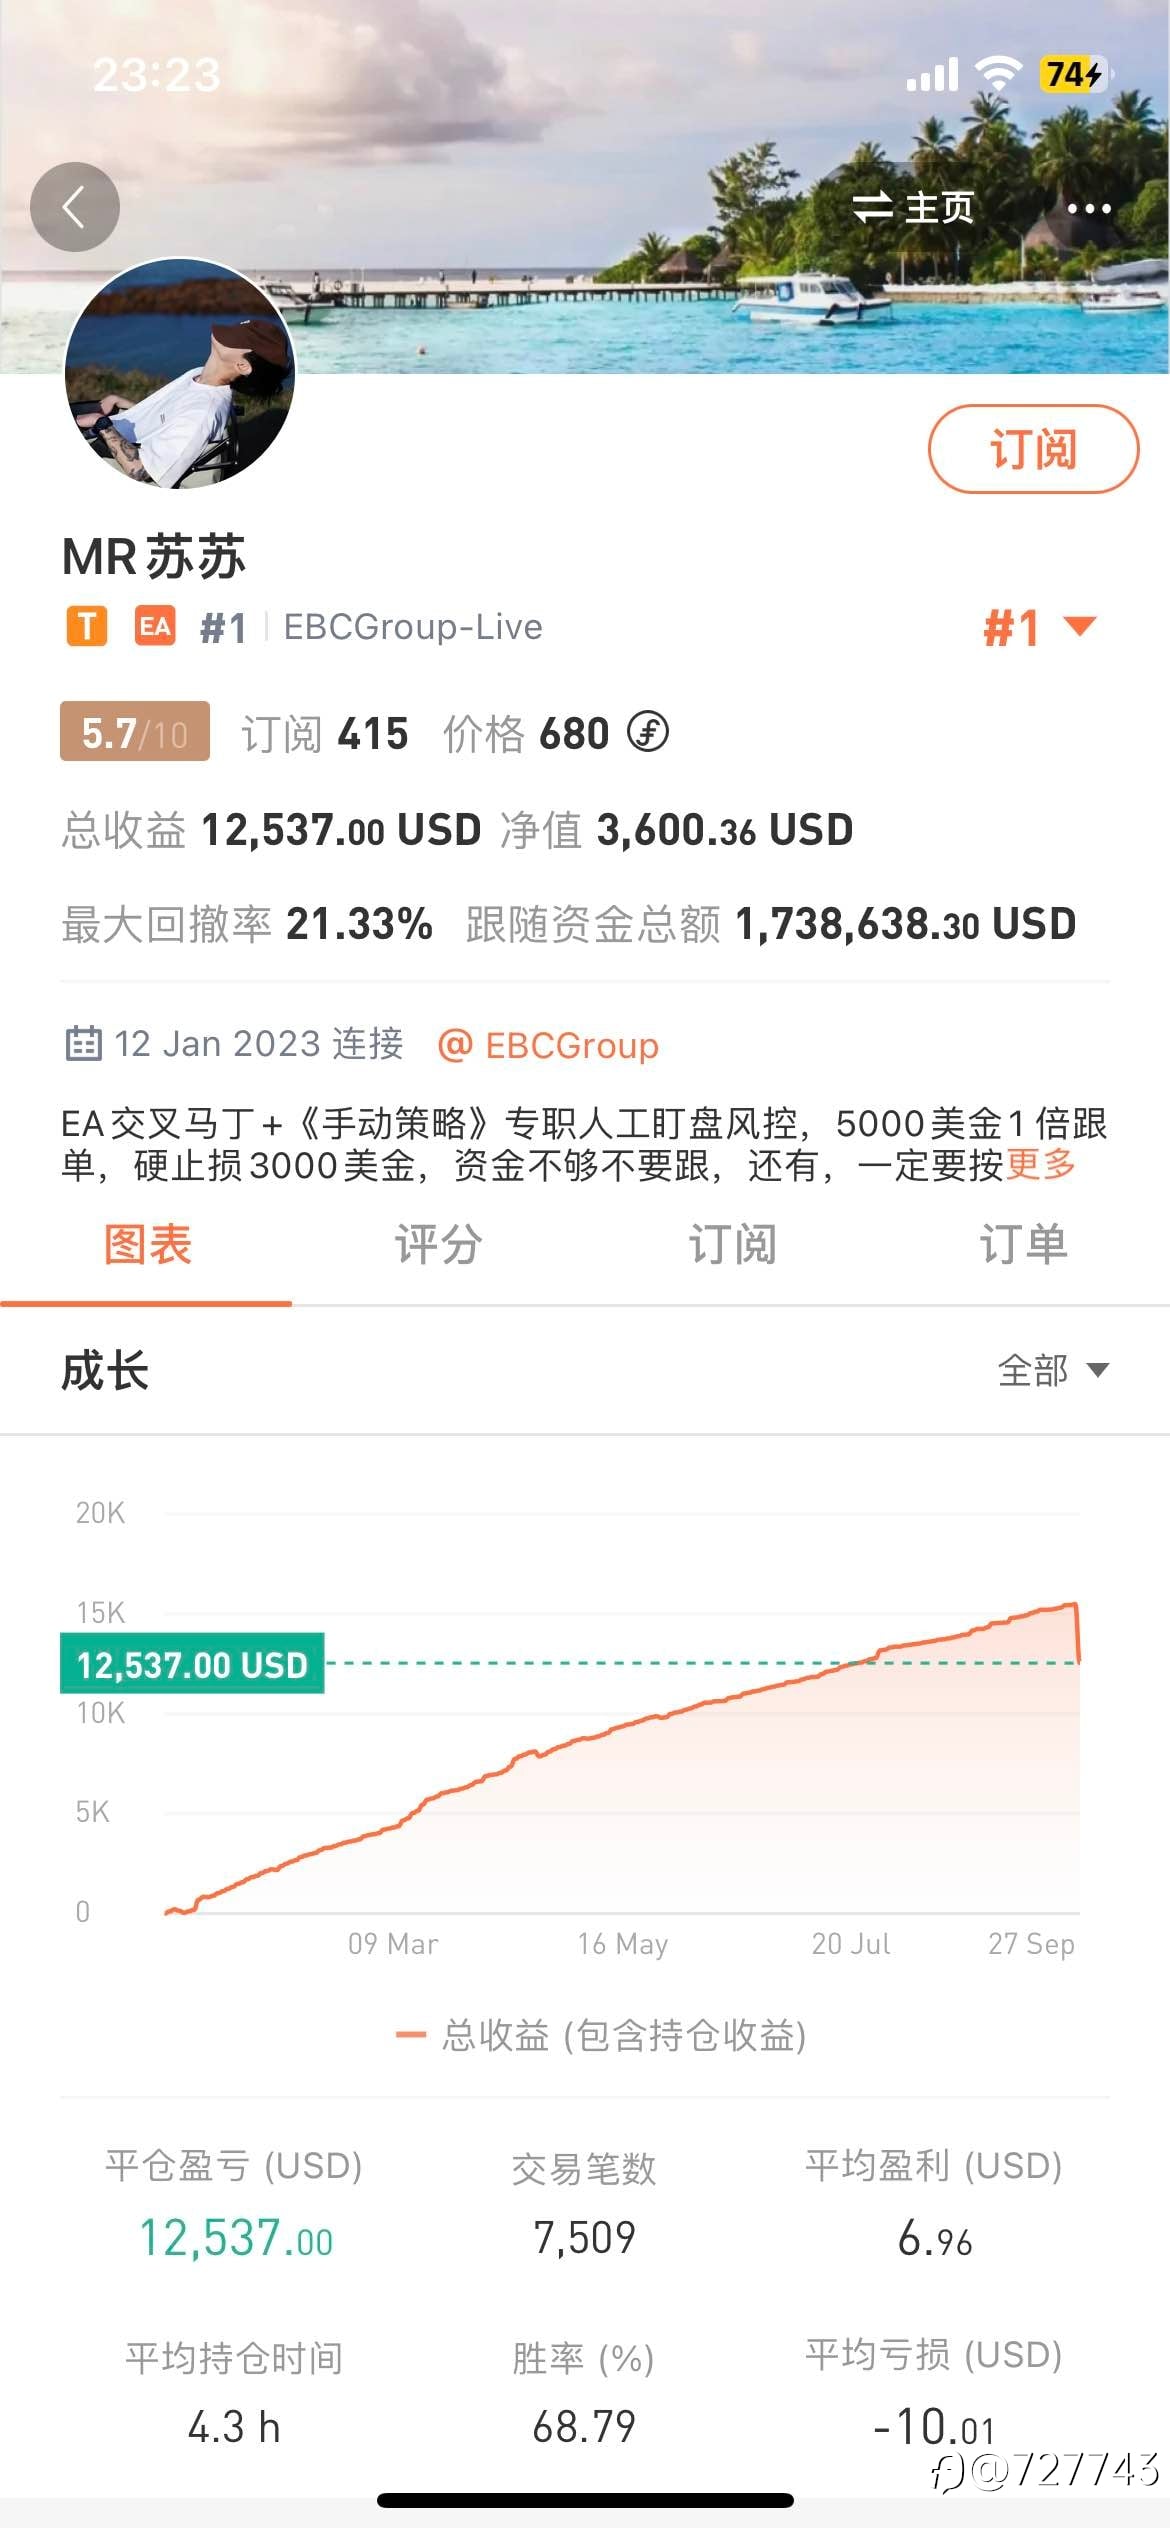Open the MR 苏苏 profile avatar
Image resolution: width=1170 pixels, height=2532 pixels.
[x=180, y=374]
